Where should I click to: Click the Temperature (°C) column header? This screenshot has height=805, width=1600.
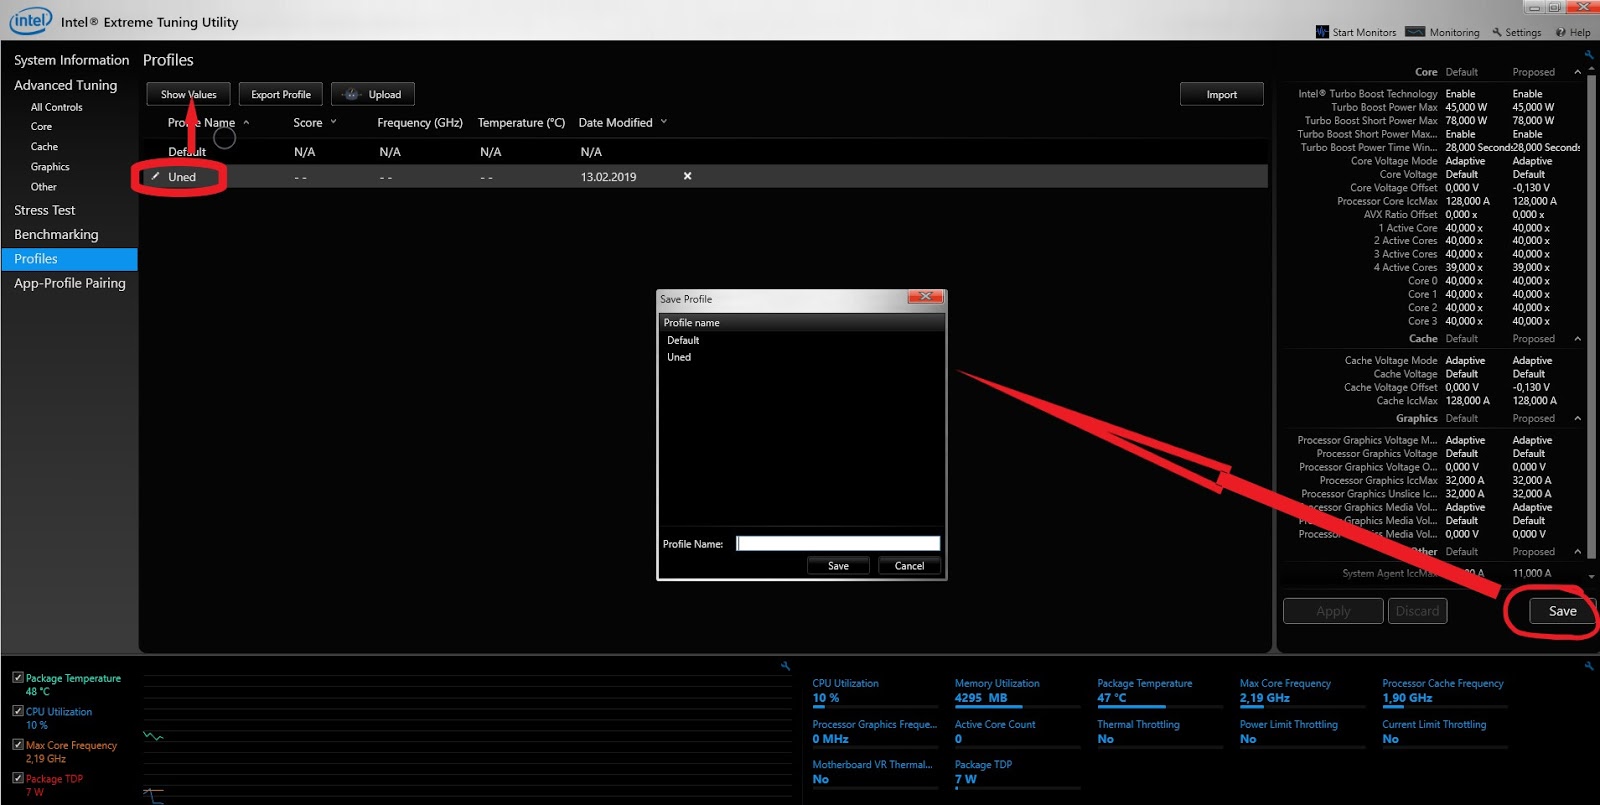(521, 122)
